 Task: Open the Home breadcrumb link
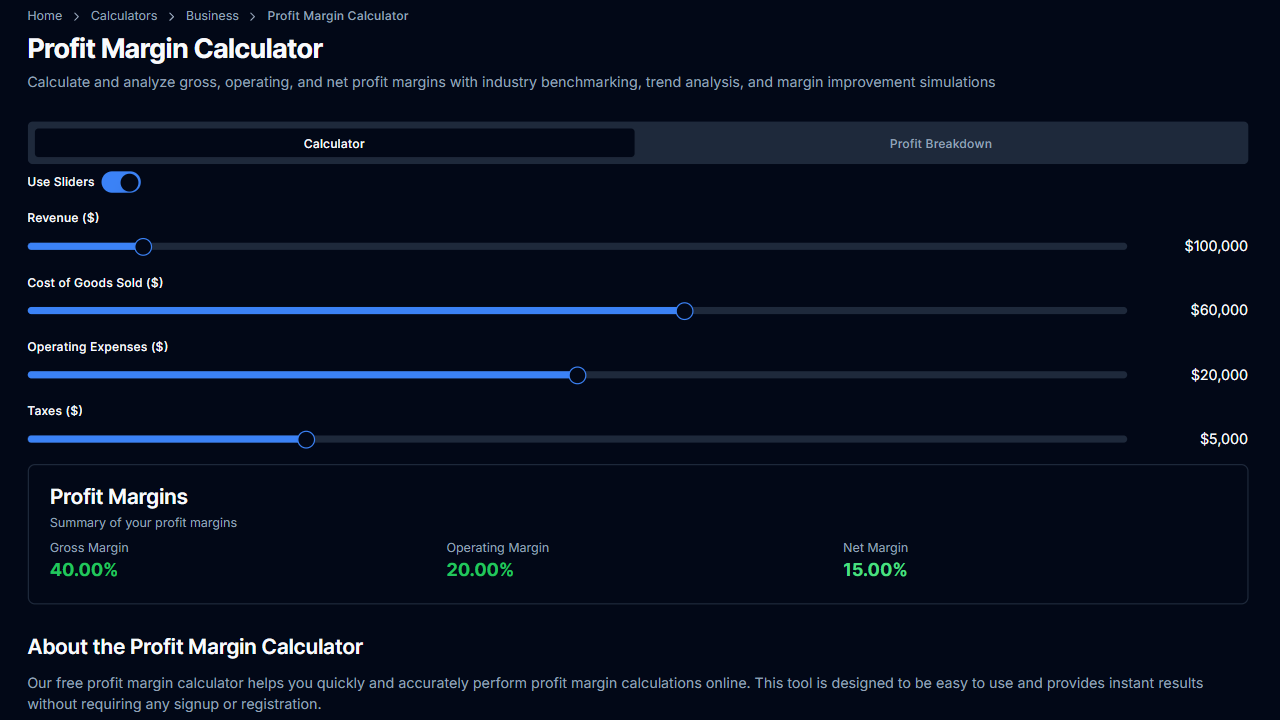coord(44,15)
